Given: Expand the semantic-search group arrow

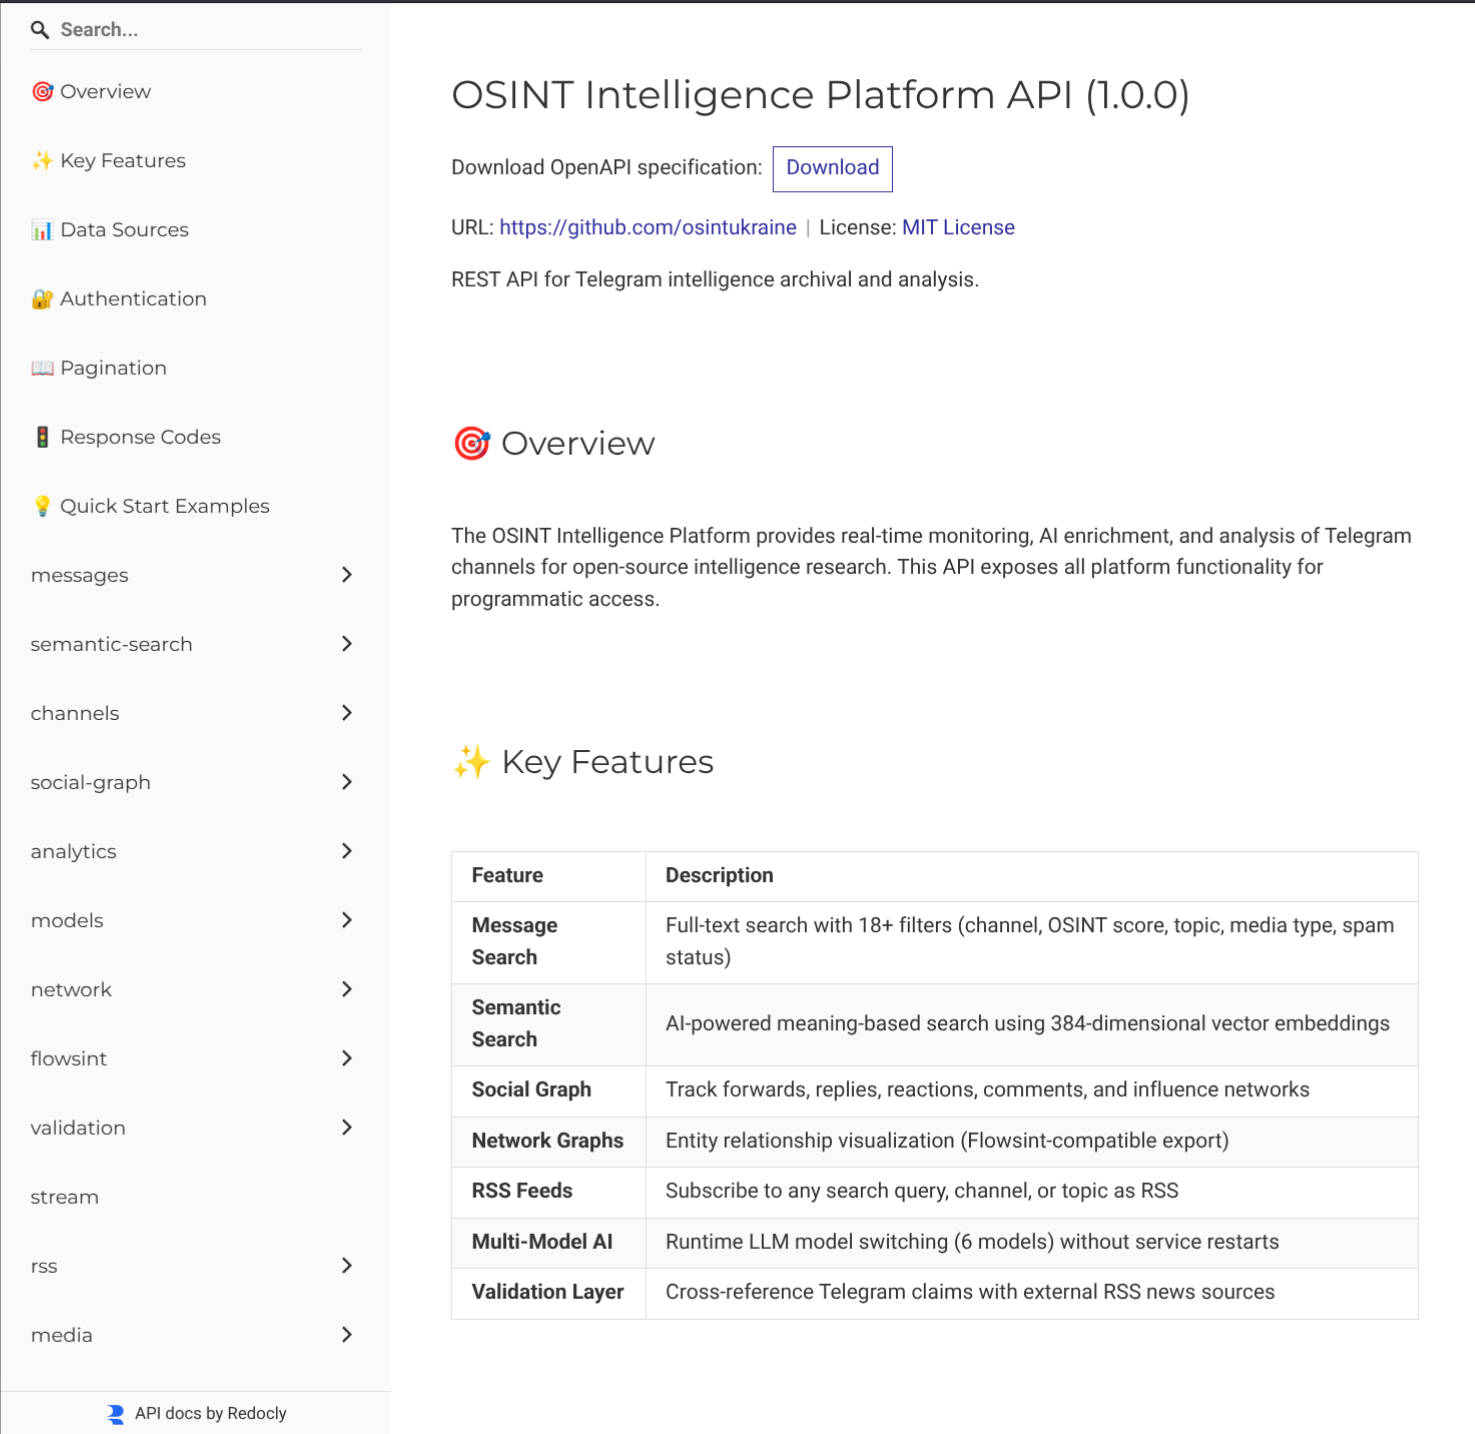Looking at the screenshot, I should (346, 644).
